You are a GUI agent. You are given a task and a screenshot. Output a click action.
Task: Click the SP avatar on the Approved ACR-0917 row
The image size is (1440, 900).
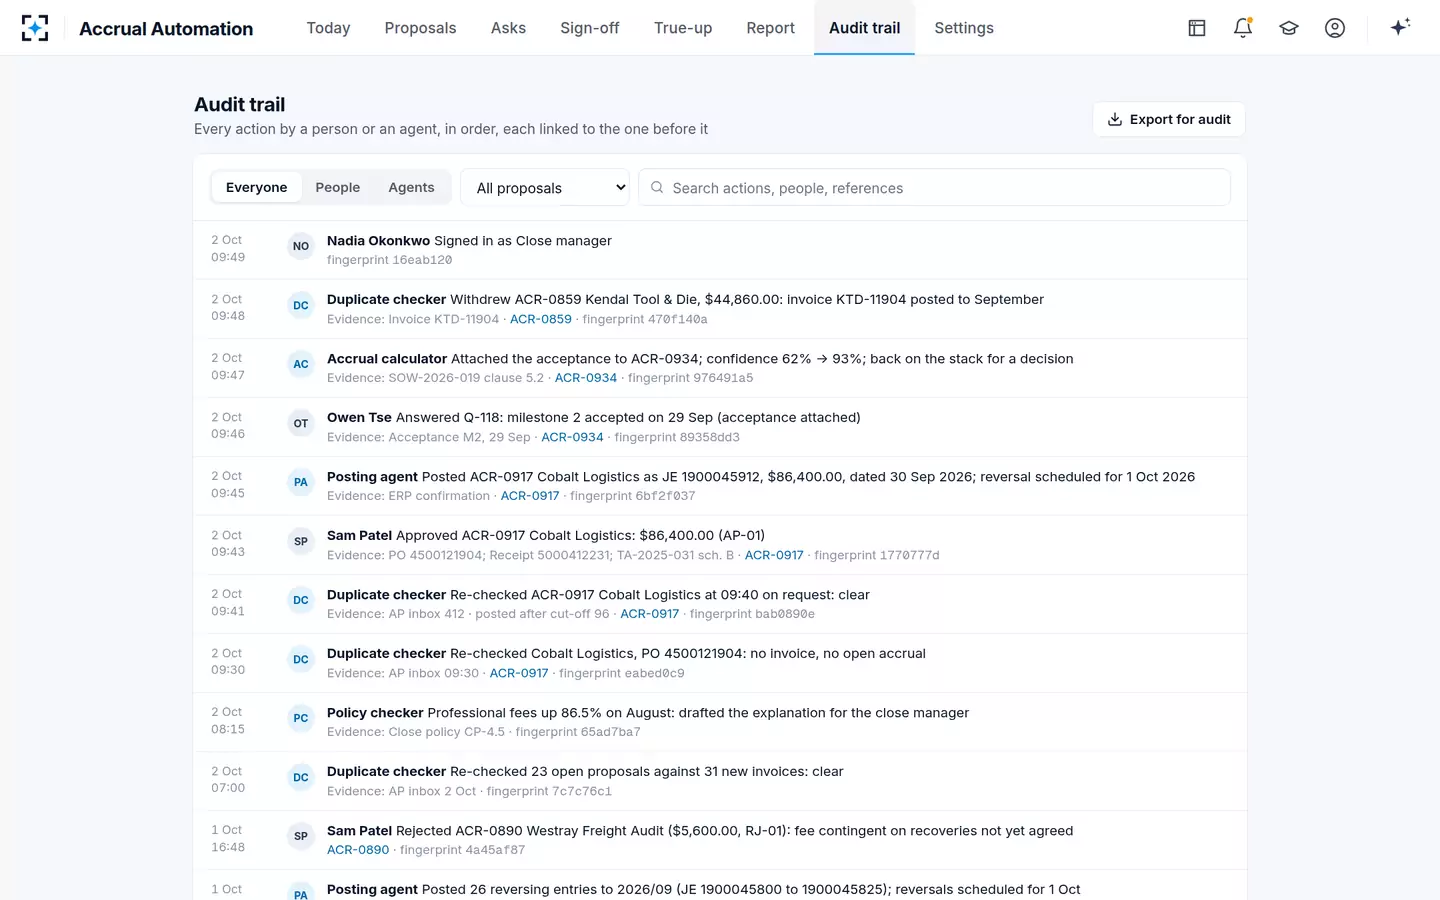click(x=301, y=541)
